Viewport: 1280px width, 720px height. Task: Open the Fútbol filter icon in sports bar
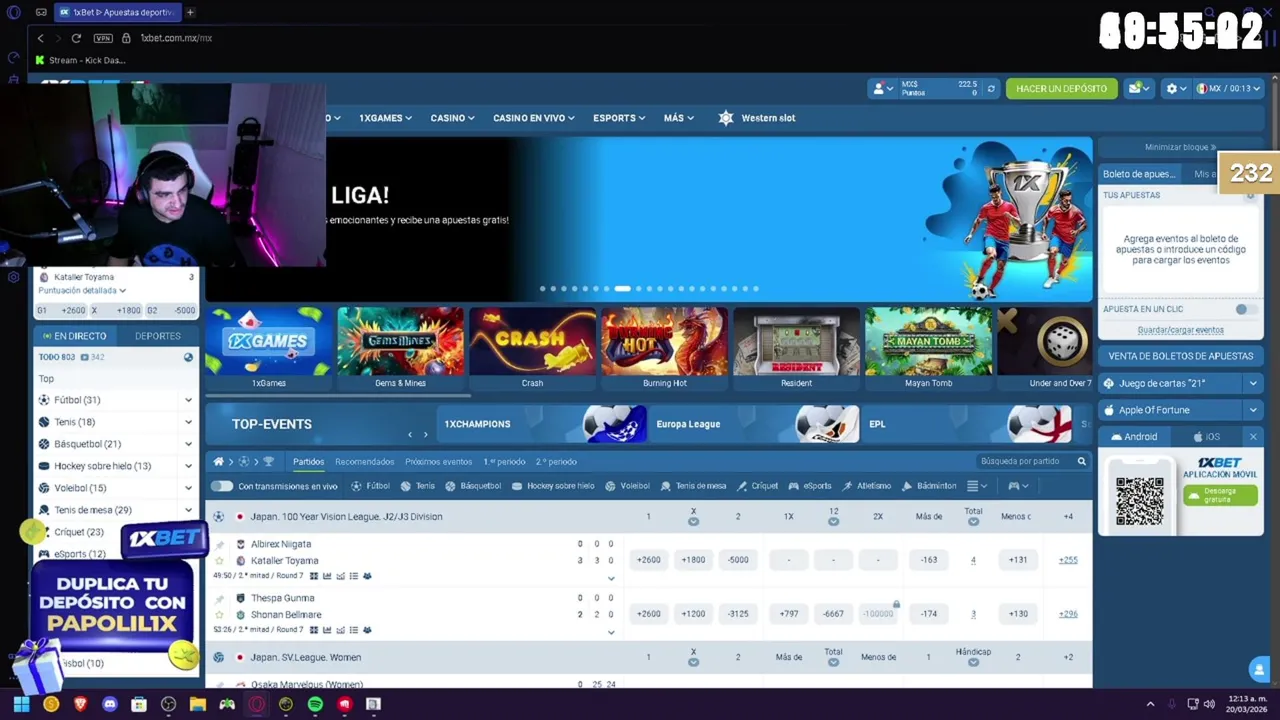(356, 486)
